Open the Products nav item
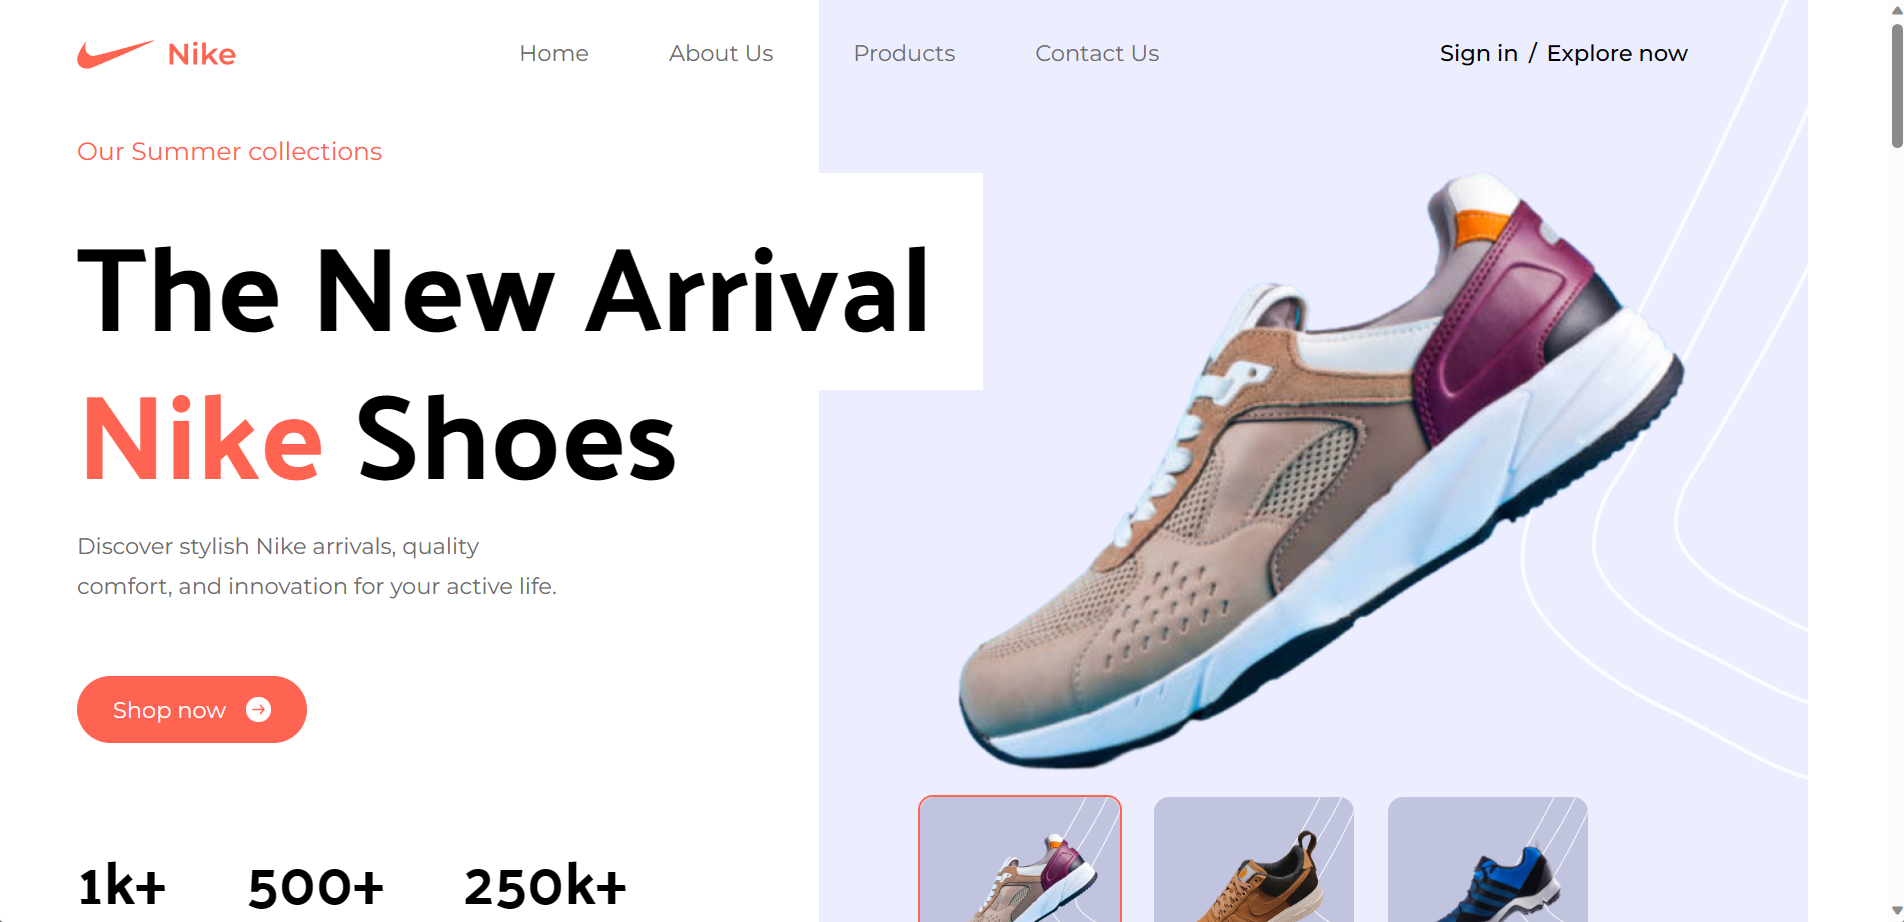Screen dimensions: 1904x922 (x=904, y=53)
